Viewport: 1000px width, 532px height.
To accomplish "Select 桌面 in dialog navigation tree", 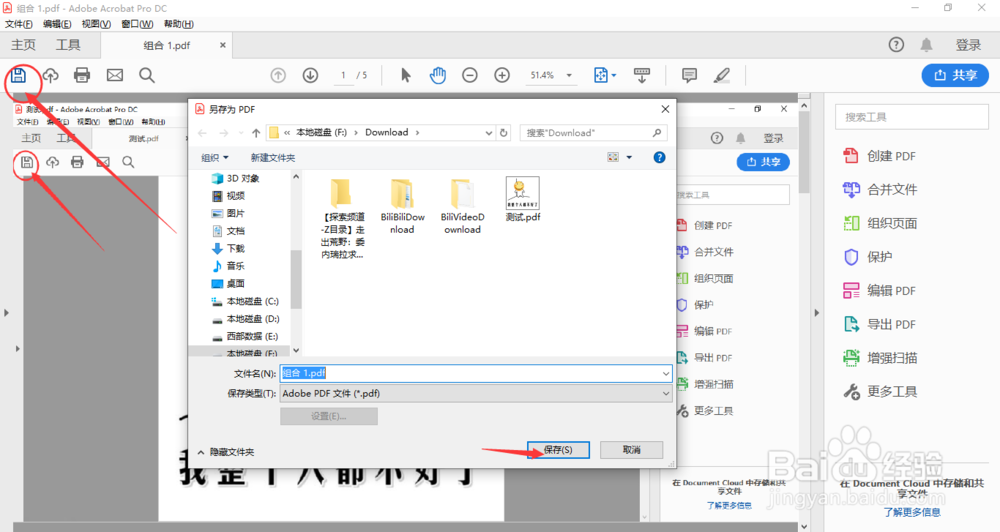I will click(228, 283).
